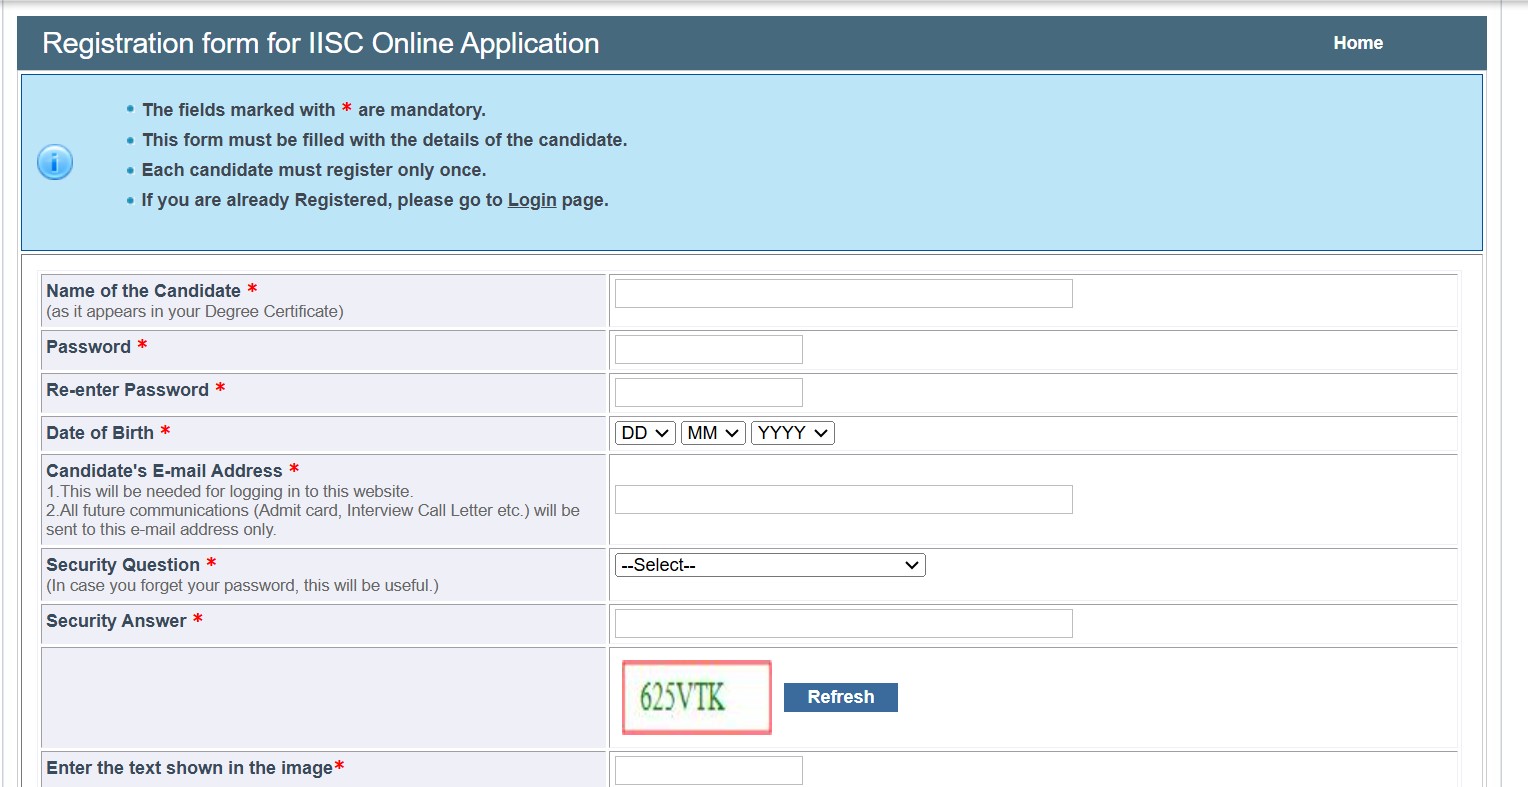Click the Name of the Candidate label
This screenshot has height=787, width=1528.
(x=143, y=291)
